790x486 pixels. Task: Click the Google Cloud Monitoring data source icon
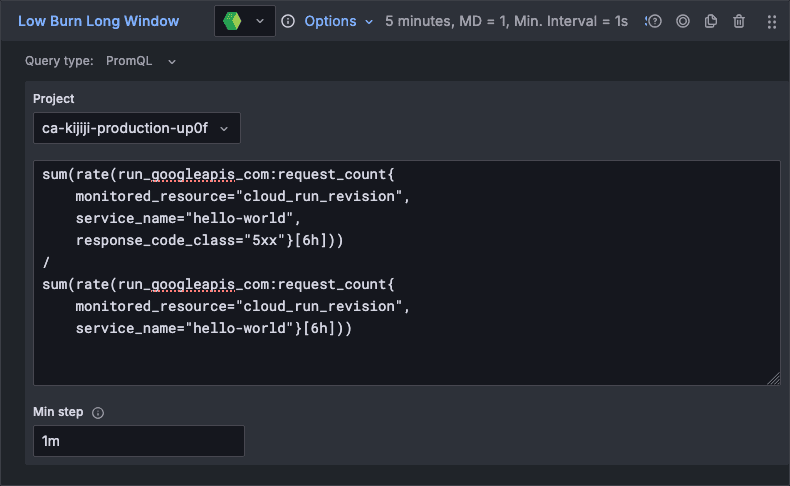coord(232,21)
